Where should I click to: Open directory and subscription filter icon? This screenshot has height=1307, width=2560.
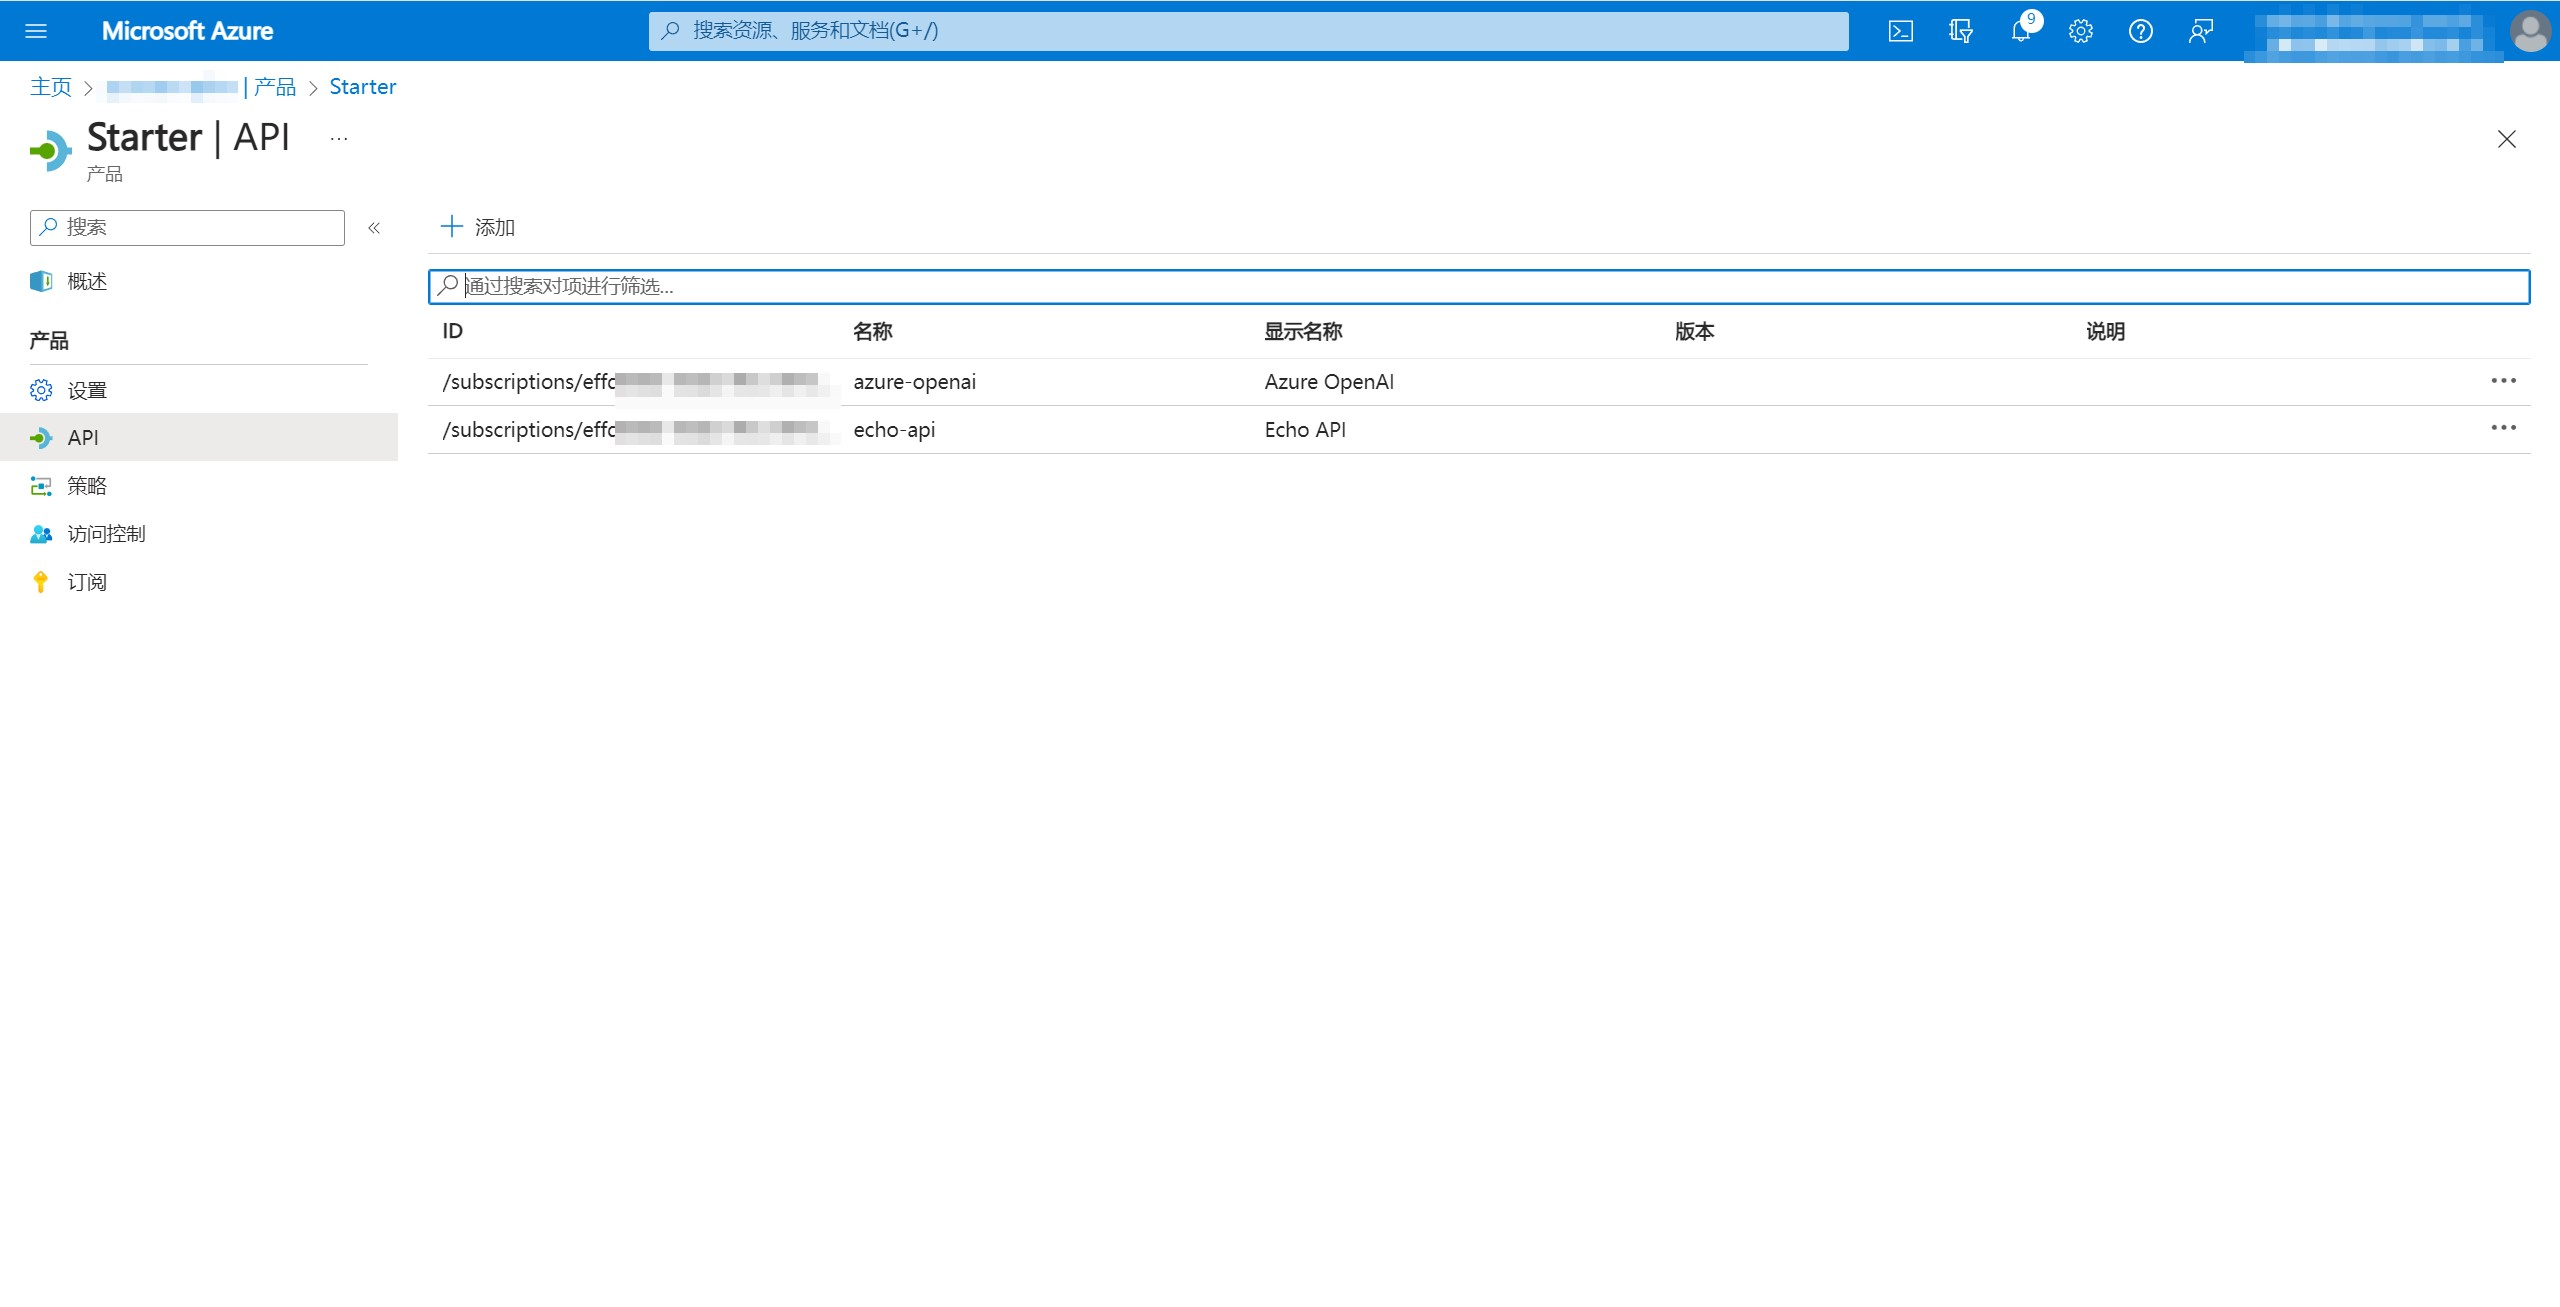tap(1960, 31)
